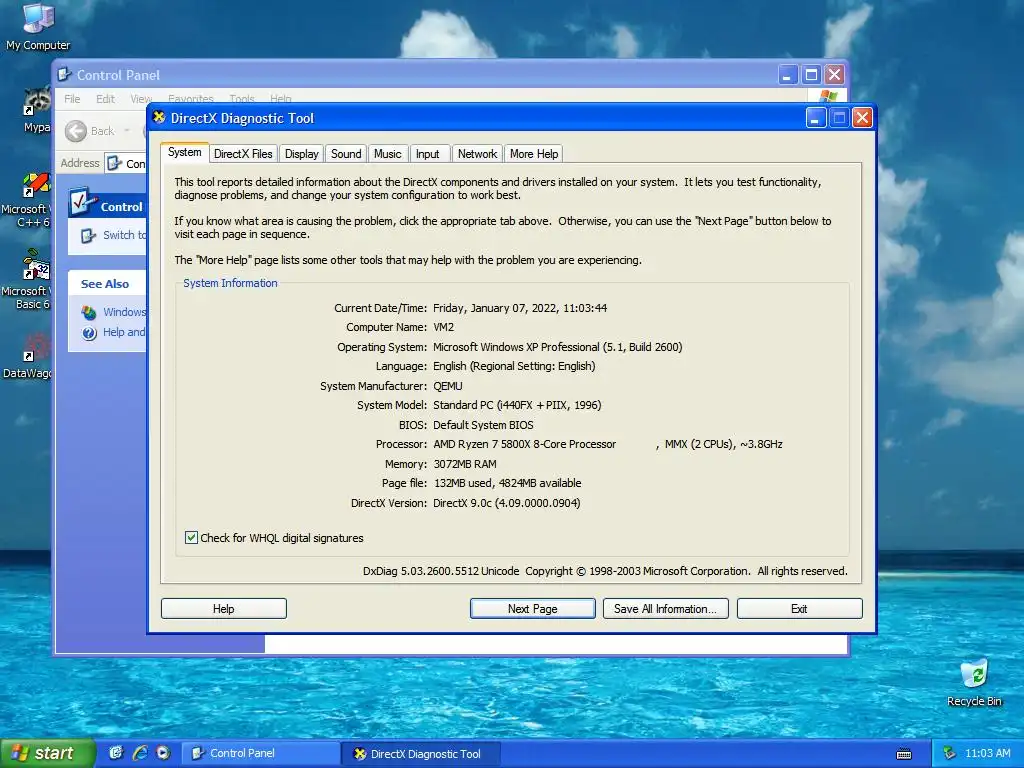Click the DirectX 9.0c version value

pos(506,503)
